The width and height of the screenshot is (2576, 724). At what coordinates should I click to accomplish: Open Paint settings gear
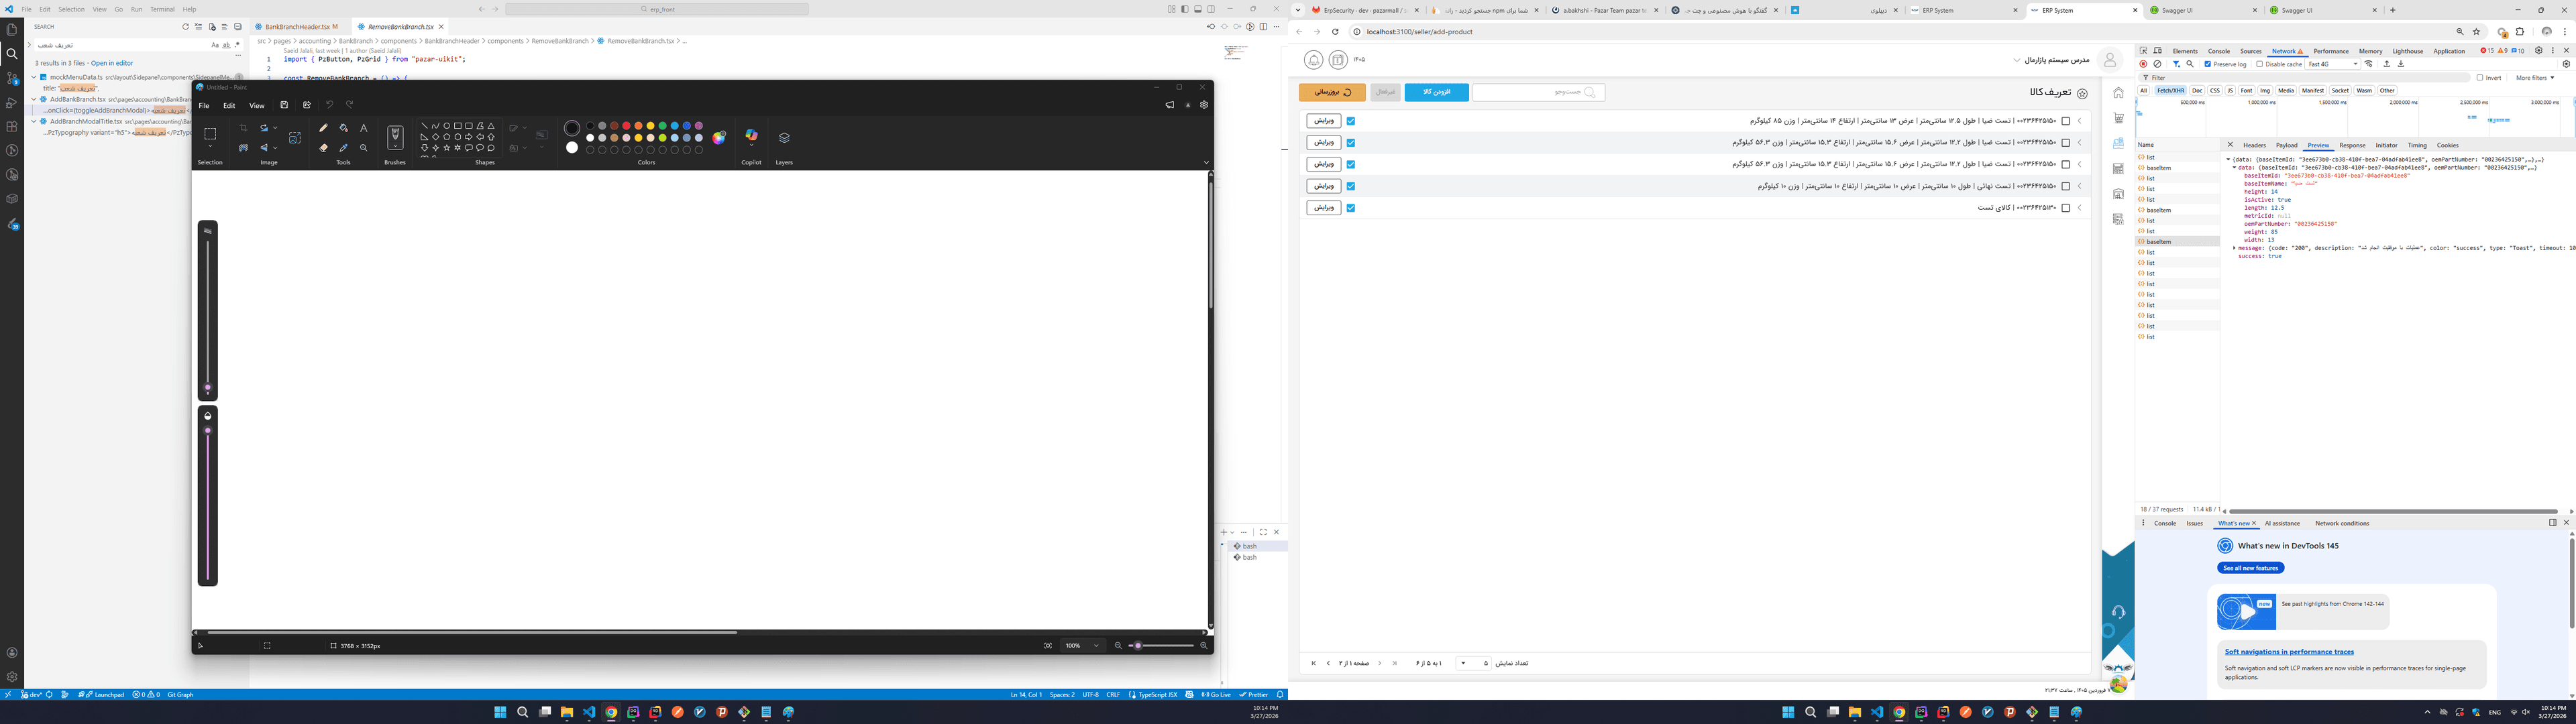1204,105
